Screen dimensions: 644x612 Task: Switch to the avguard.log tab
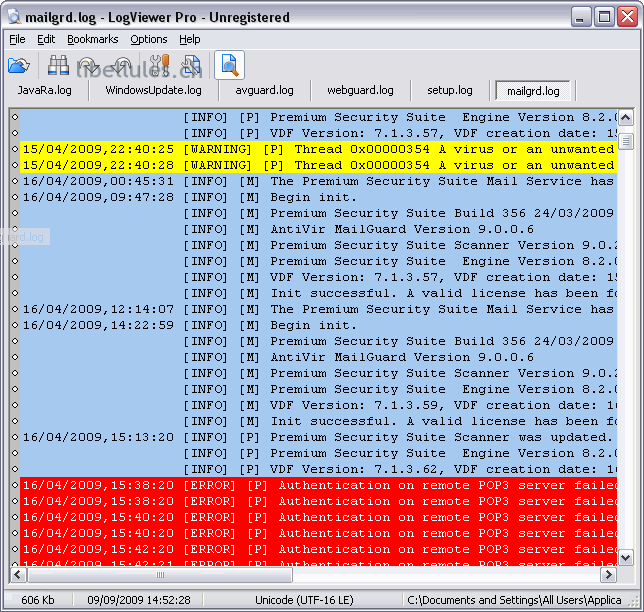[264, 90]
